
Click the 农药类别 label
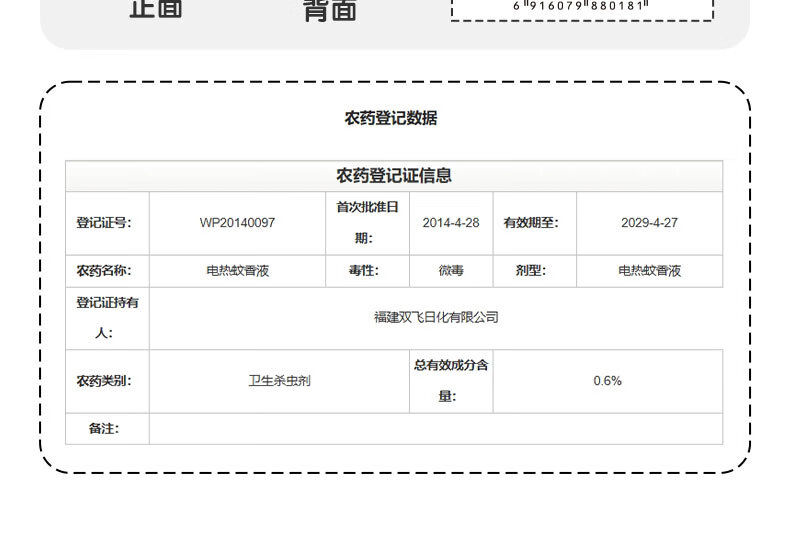coord(104,381)
